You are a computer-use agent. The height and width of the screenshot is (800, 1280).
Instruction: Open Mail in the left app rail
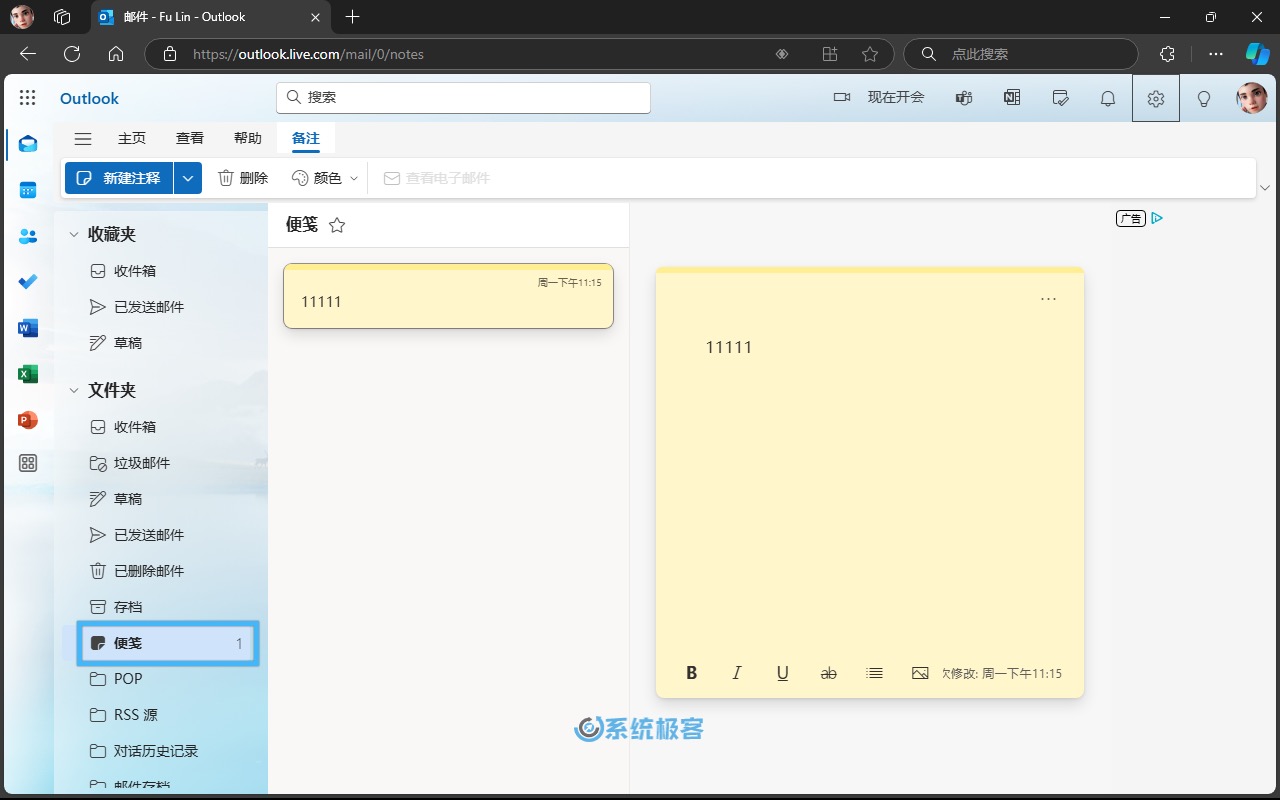28,144
